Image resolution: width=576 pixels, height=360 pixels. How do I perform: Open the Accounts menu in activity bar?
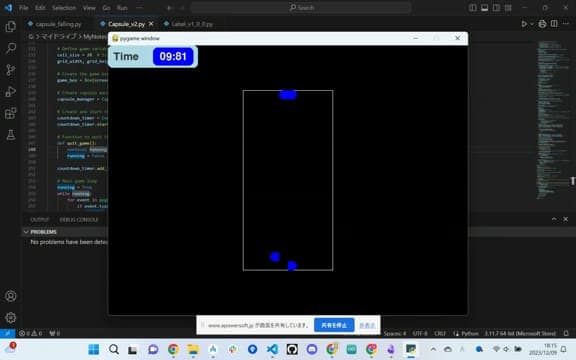pyautogui.click(x=11, y=296)
